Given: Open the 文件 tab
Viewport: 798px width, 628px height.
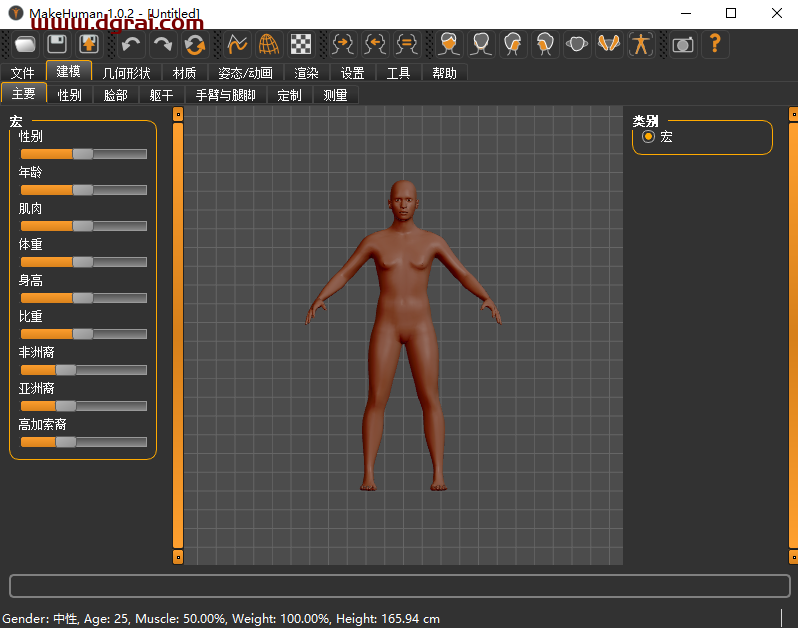Looking at the screenshot, I should [23, 73].
